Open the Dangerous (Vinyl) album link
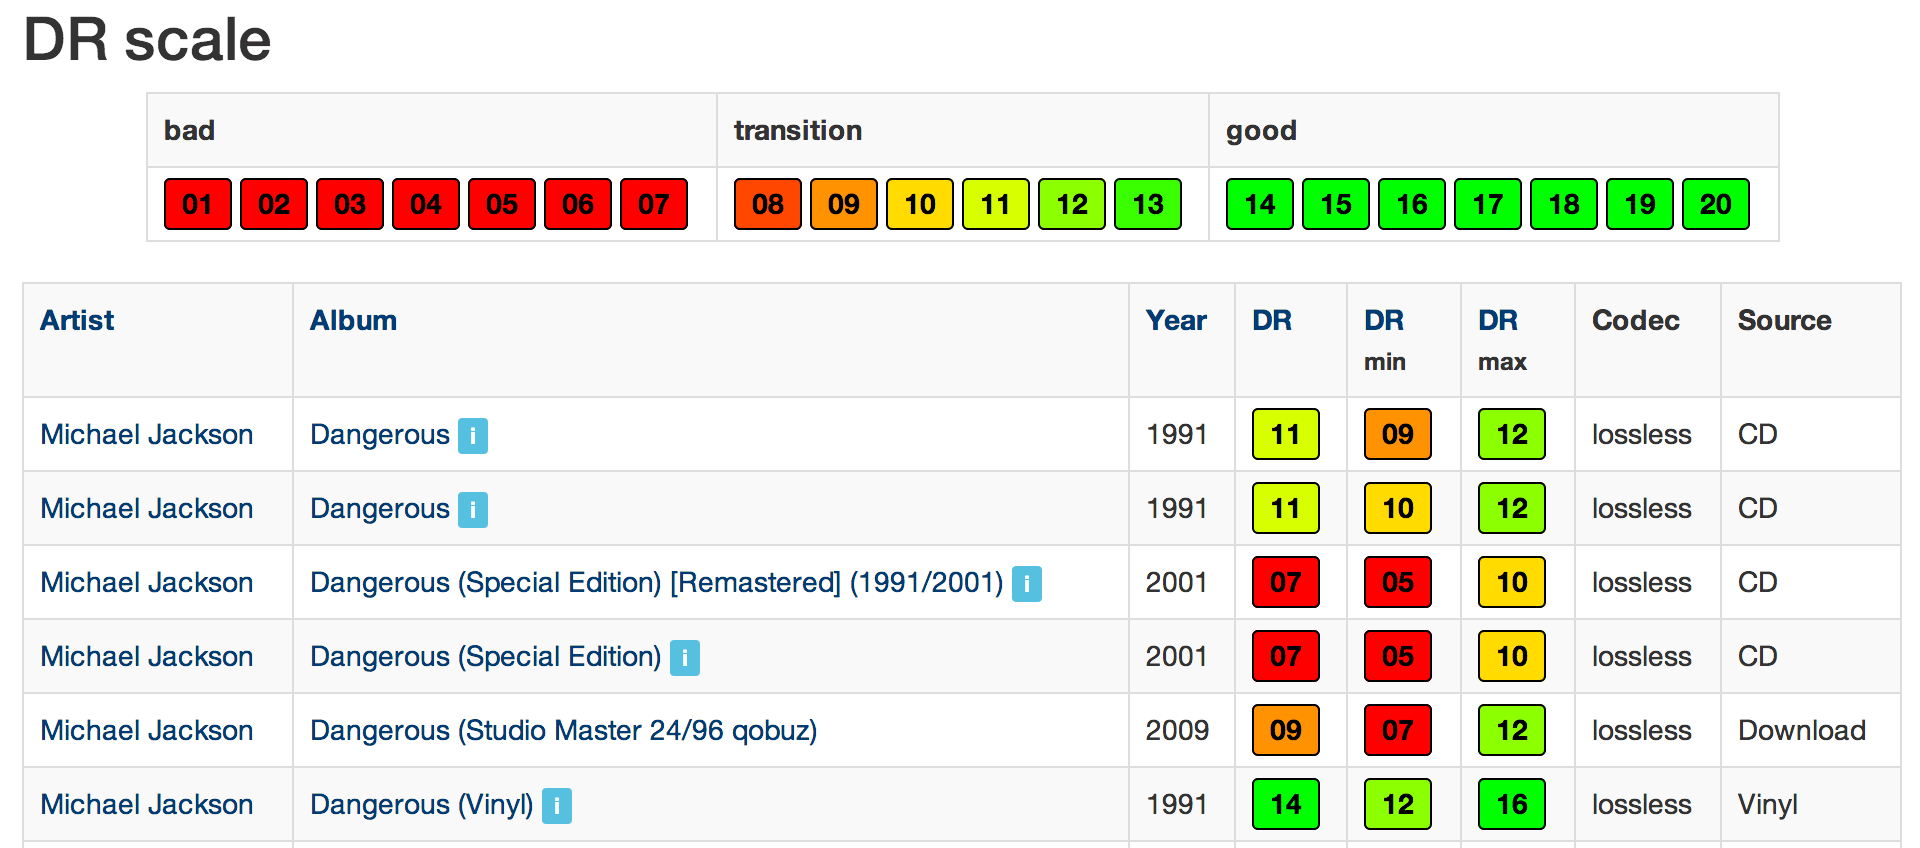This screenshot has width=1920, height=848. tap(421, 804)
